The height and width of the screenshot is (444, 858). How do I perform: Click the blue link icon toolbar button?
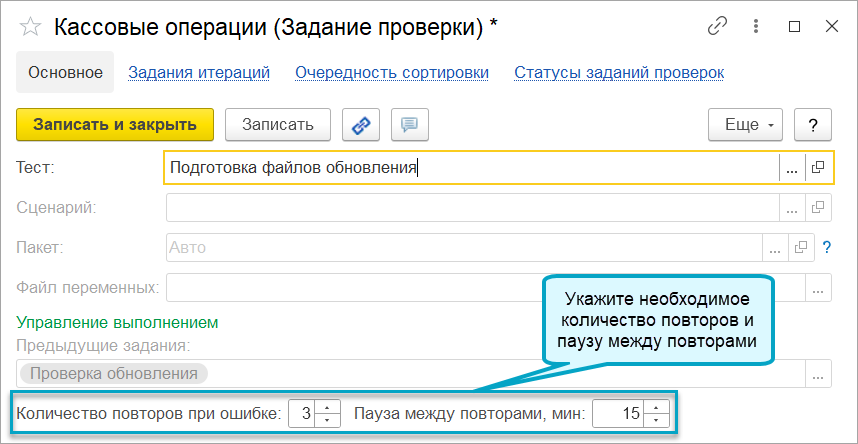point(361,125)
